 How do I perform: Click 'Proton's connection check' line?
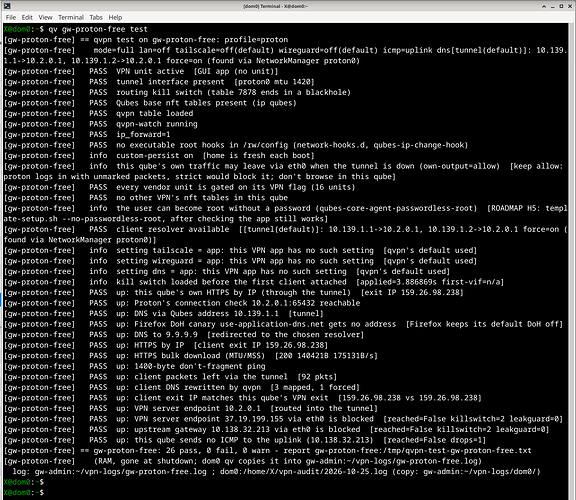182,303
